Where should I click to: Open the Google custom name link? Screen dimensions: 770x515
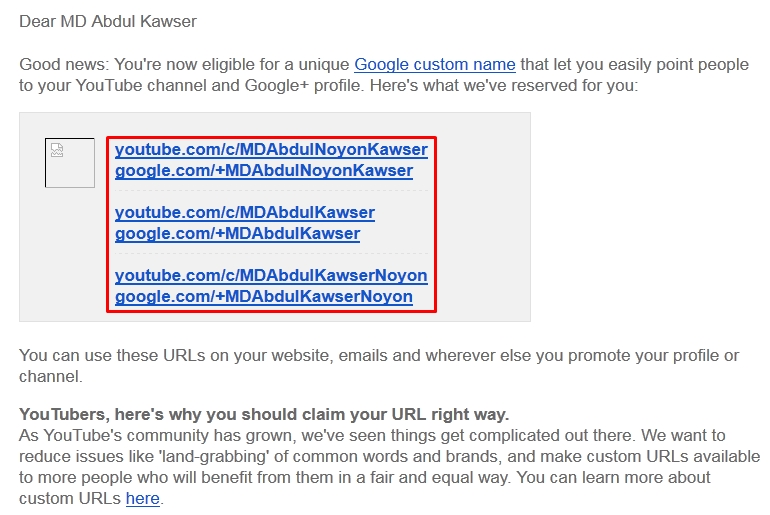click(x=434, y=64)
